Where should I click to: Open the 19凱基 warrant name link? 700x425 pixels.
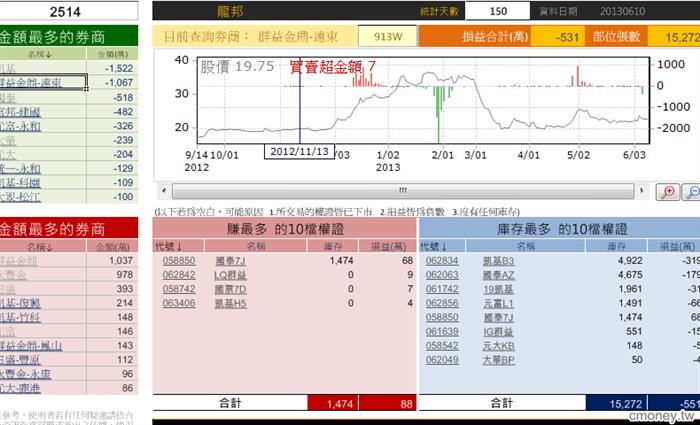pyautogui.click(x=499, y=289)
